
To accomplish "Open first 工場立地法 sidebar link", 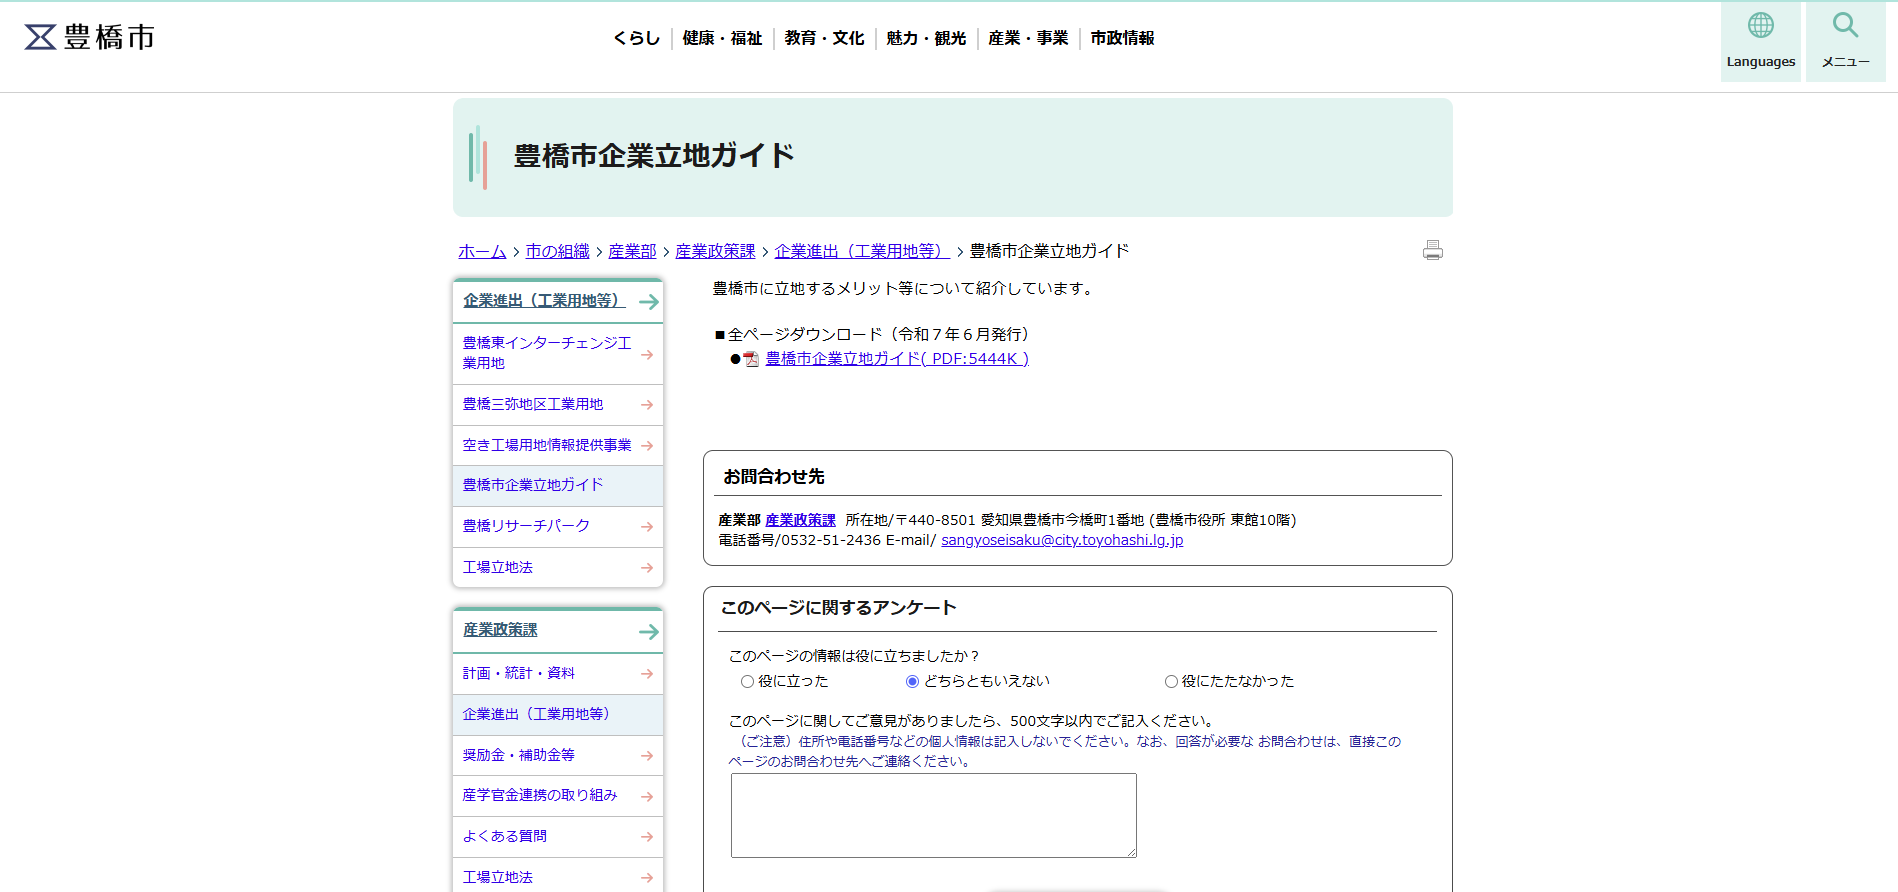I will 498,567.
